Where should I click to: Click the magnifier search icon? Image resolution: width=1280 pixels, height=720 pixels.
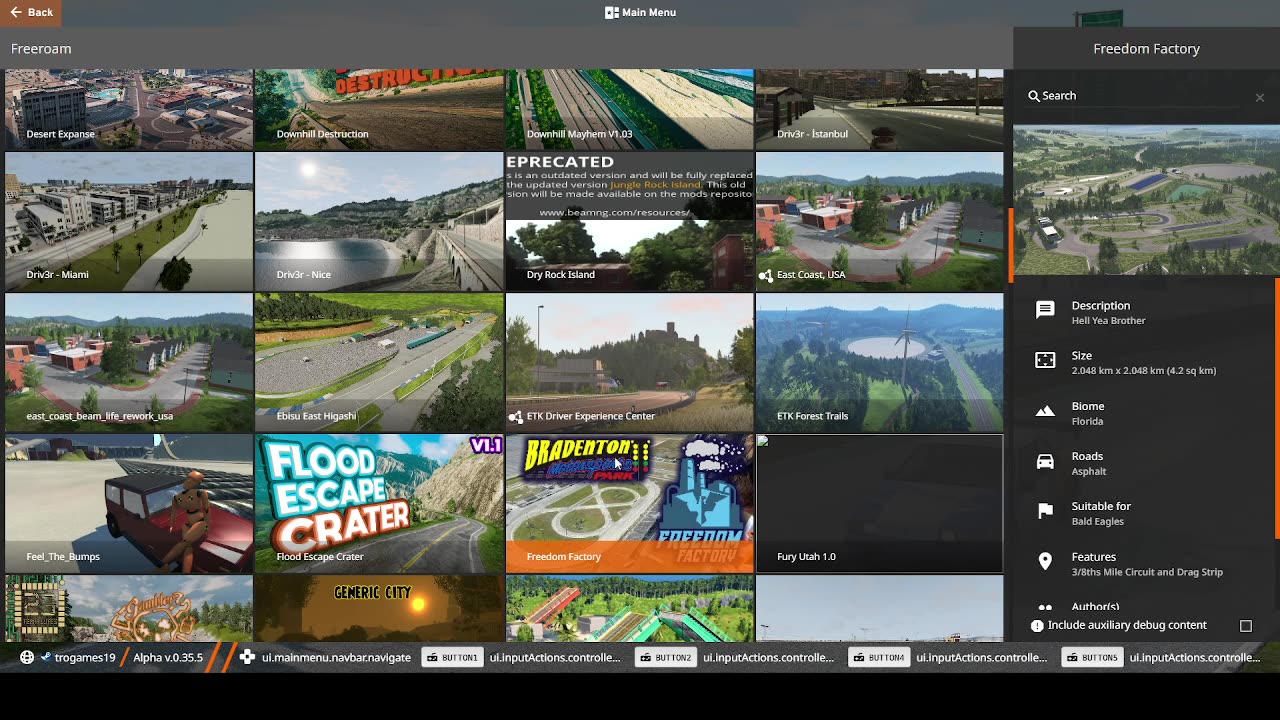pyautogui.click(x=1034, y=96)
